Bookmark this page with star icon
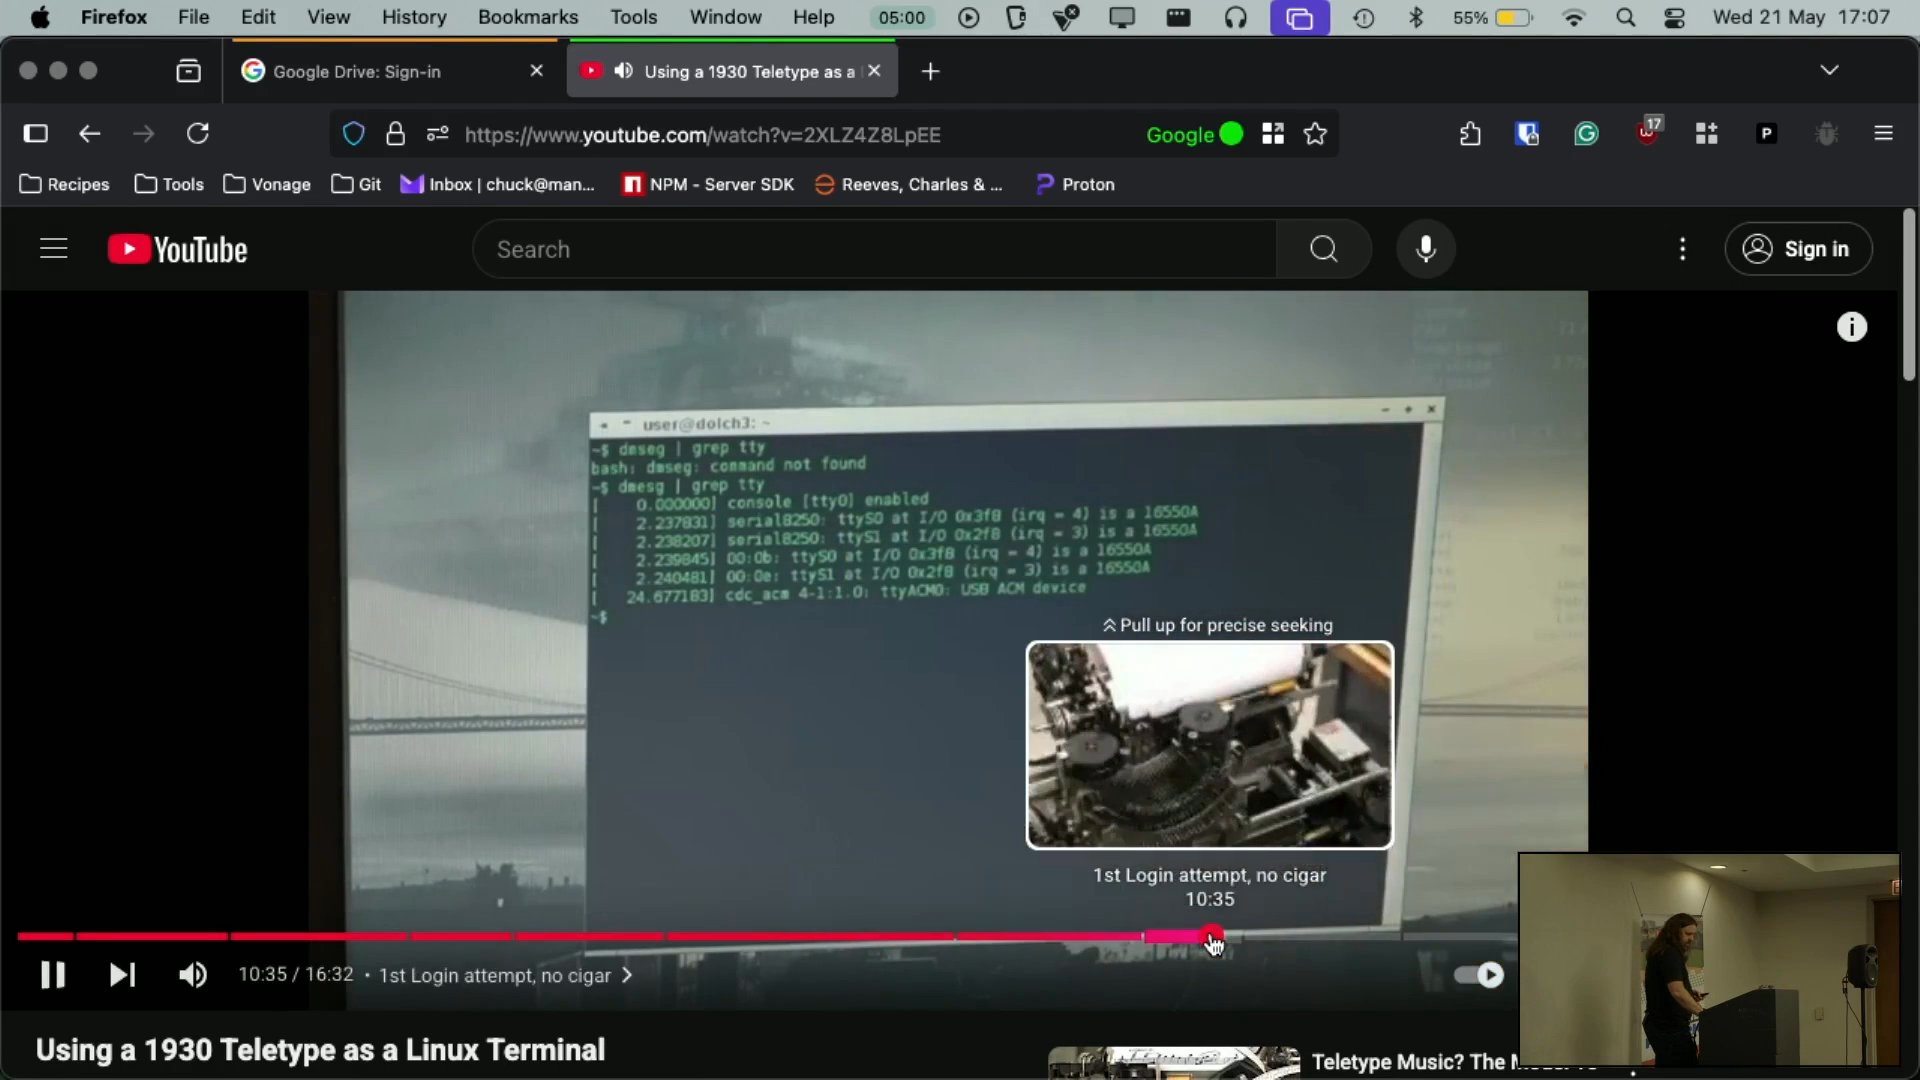 coord(1315,134)
